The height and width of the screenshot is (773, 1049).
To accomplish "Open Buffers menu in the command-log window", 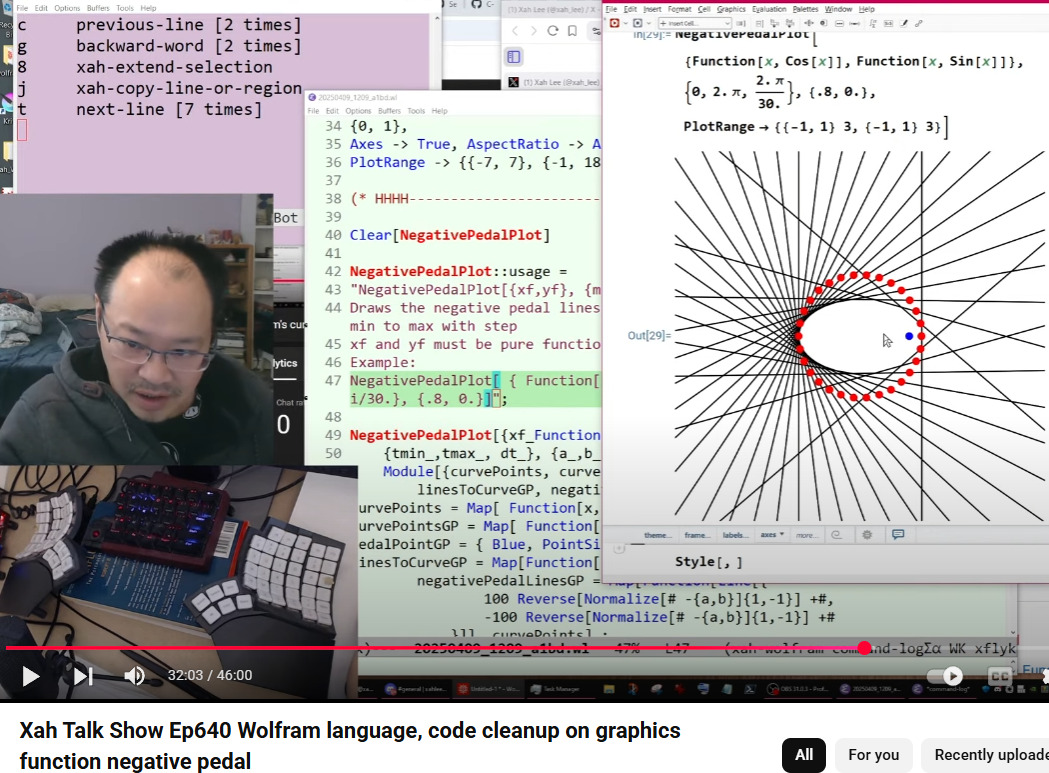I will [x=98, y=8].
